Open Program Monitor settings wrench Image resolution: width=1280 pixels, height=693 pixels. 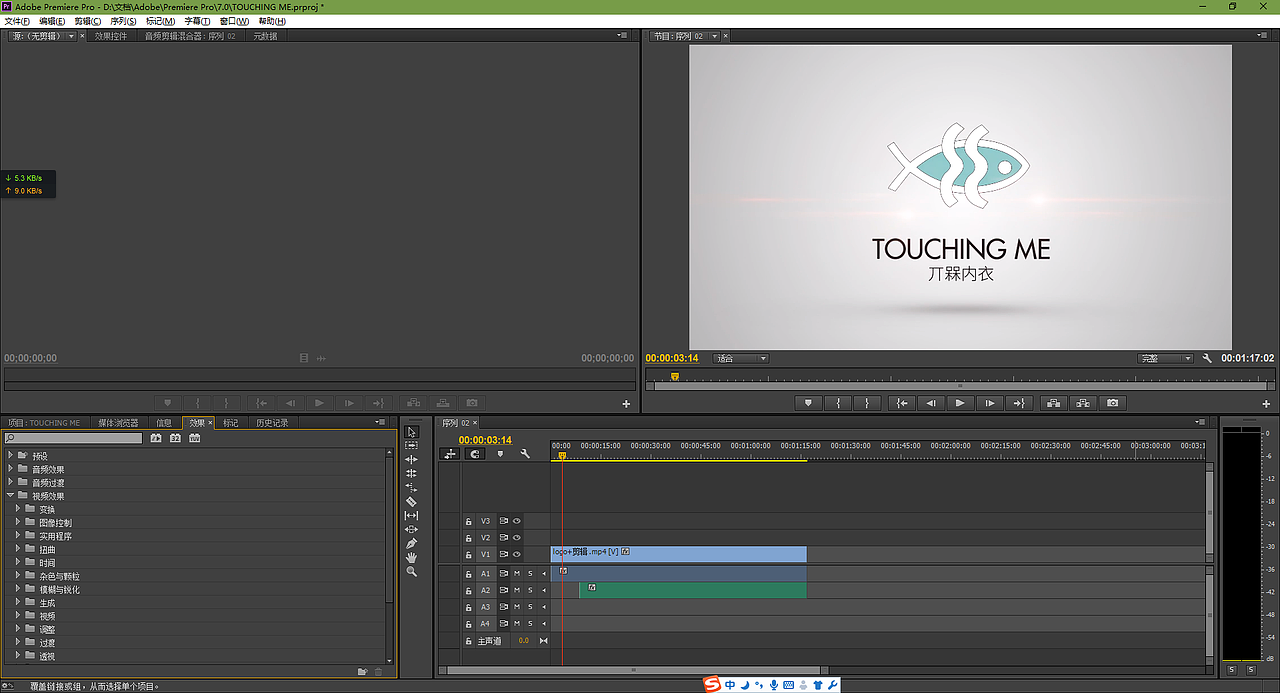[x=1207, y=358]
